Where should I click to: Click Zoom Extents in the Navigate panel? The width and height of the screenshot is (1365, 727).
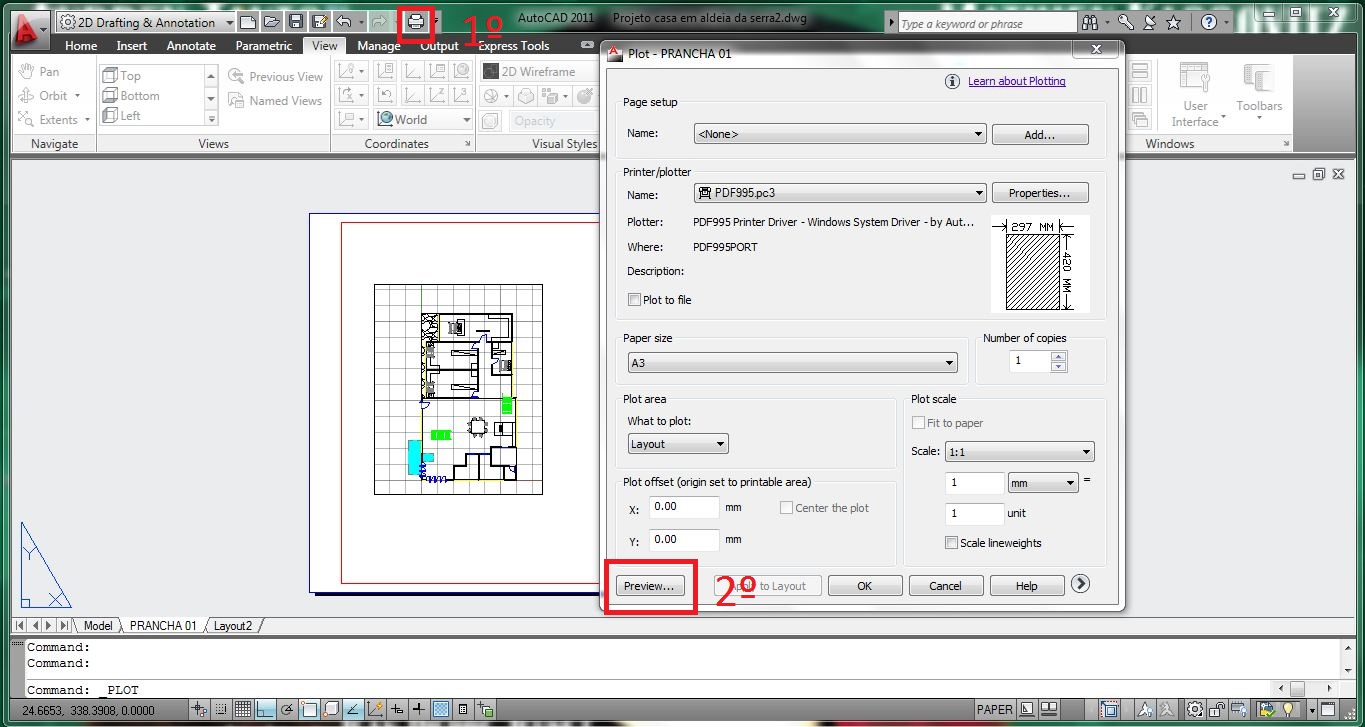46,119
